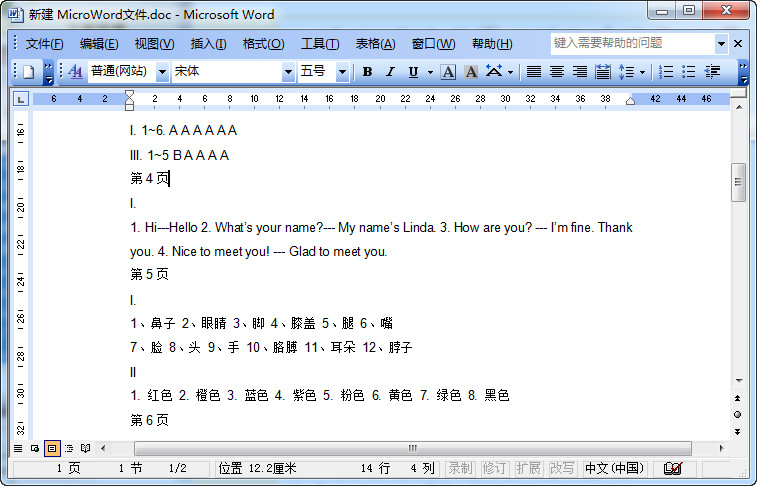
Task: Toggle Italic formatting
Action: [390, 72]
